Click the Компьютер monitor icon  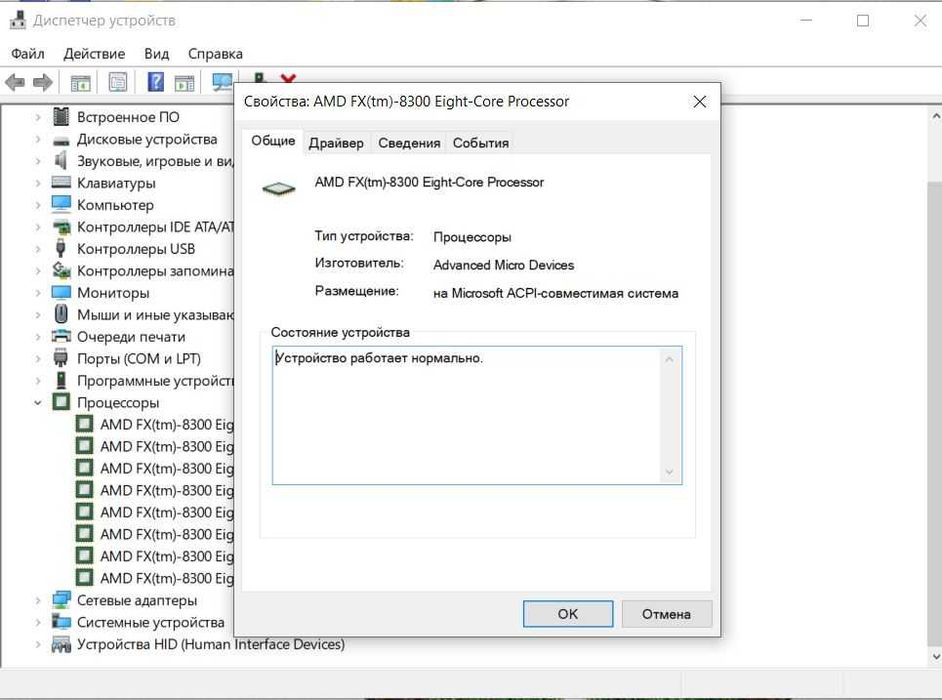(61, 204)
